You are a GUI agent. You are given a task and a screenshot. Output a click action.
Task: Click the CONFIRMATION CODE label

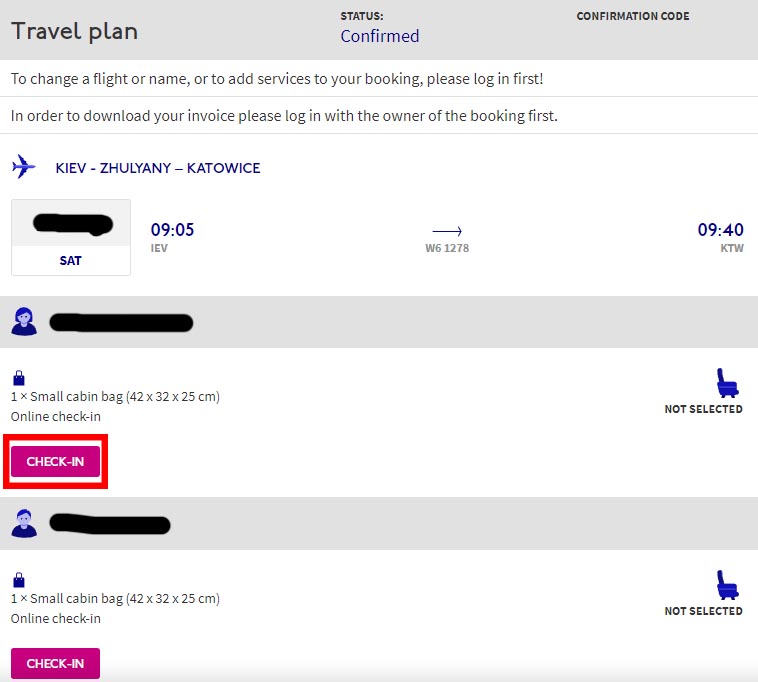point(633,16)
